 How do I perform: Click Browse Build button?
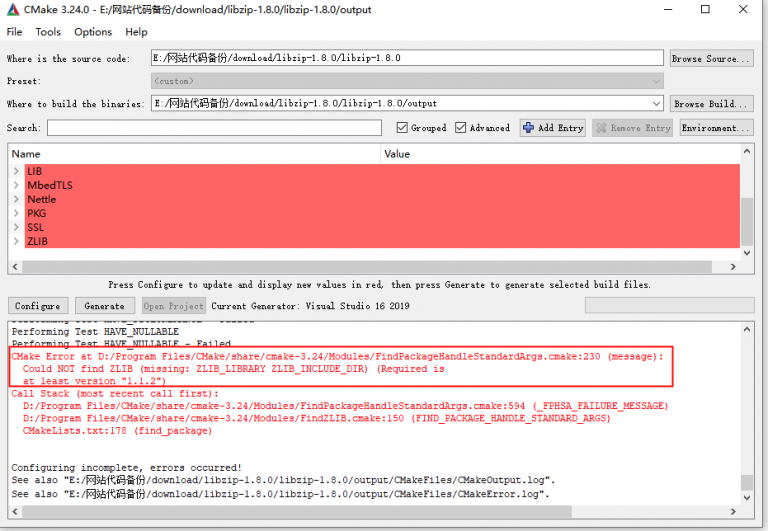coord(711,104)
